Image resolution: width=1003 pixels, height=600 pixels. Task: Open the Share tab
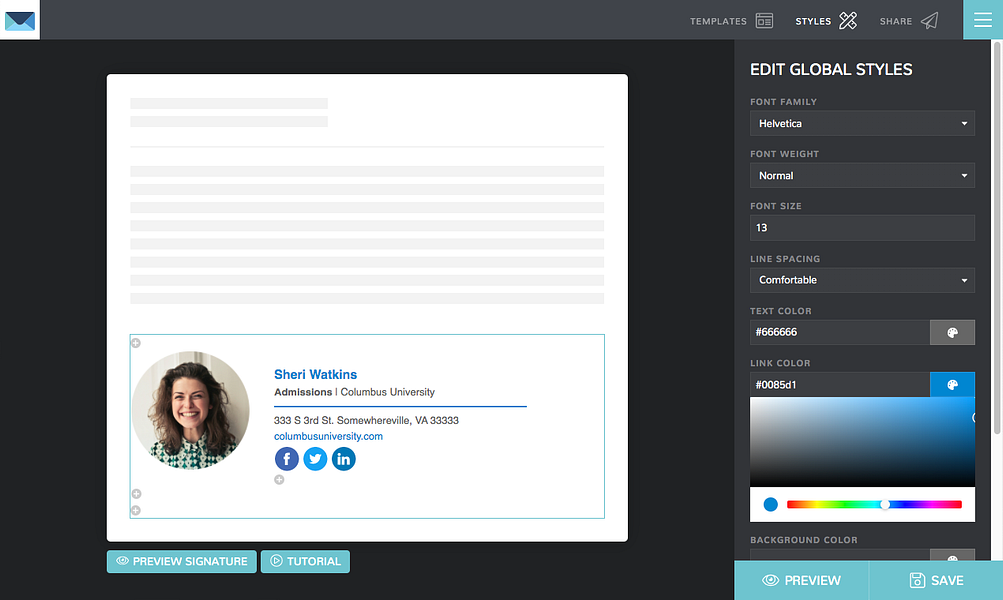point(909,20)
